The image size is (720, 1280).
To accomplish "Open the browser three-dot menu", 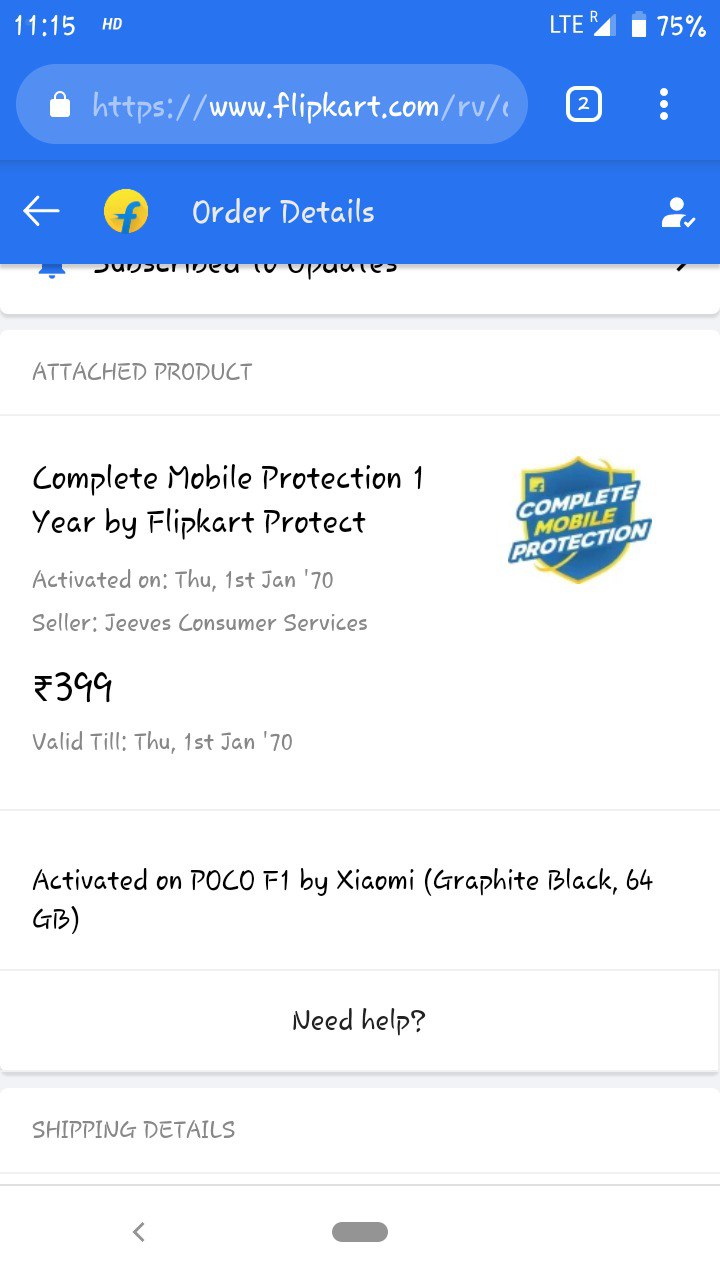I will coord(664,104).
